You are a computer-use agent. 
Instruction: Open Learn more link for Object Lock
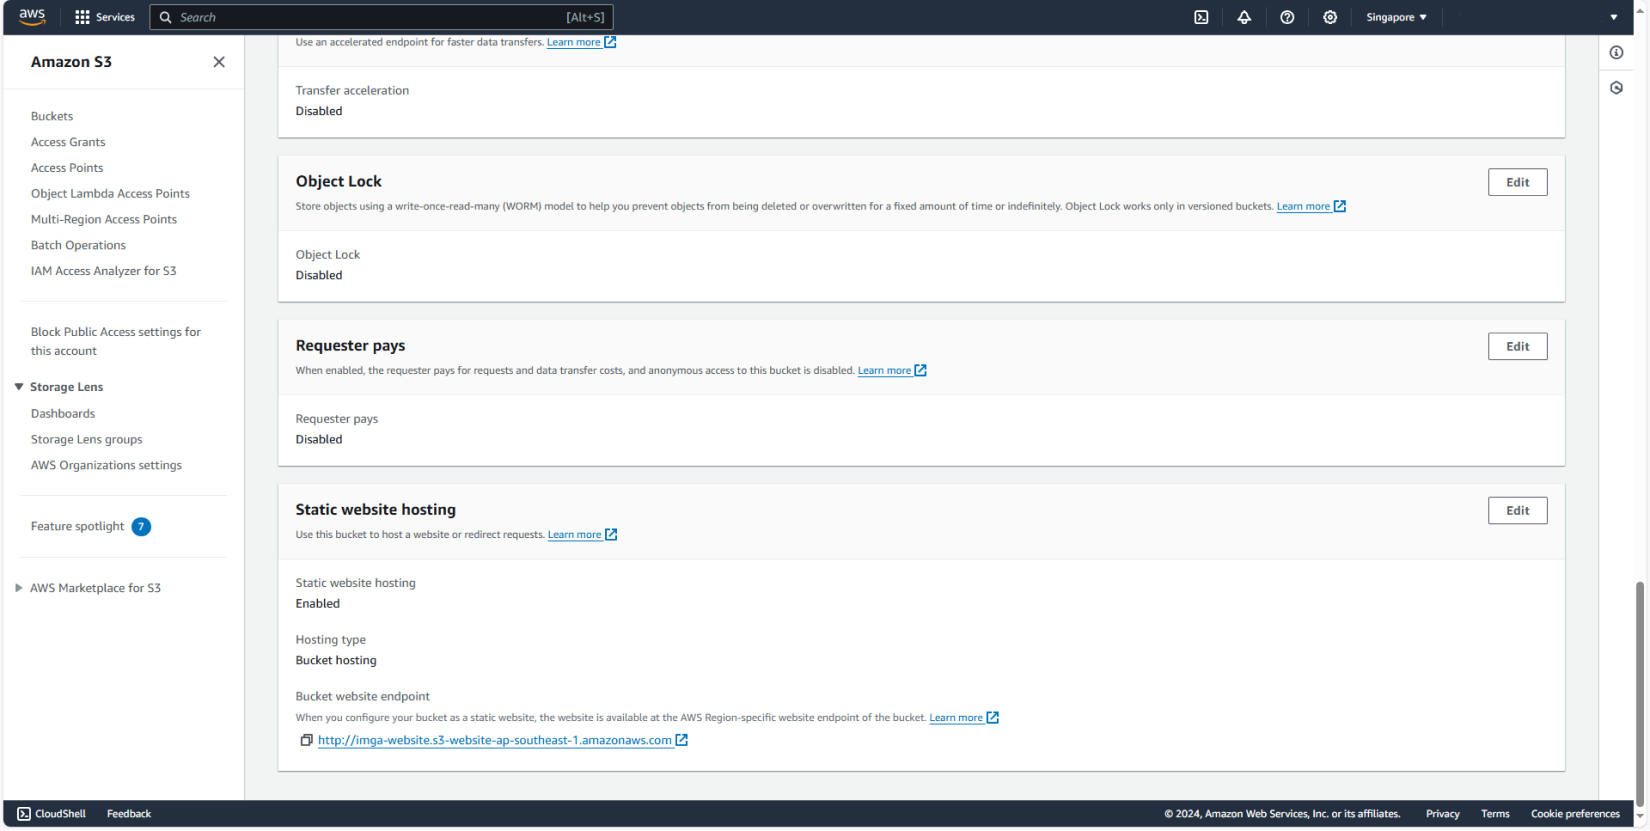tap(1311, 206)
